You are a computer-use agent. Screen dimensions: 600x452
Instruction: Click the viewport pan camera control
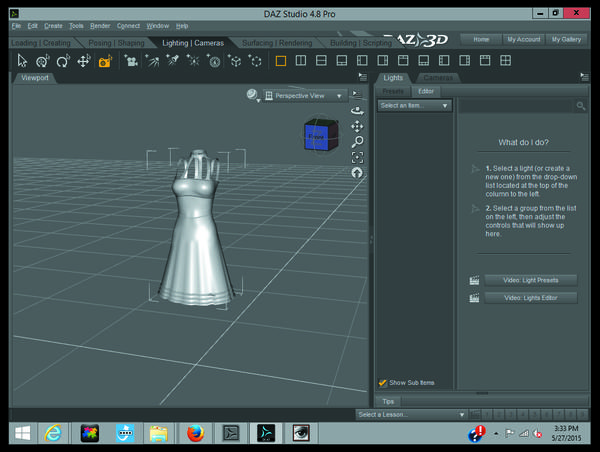357,126
